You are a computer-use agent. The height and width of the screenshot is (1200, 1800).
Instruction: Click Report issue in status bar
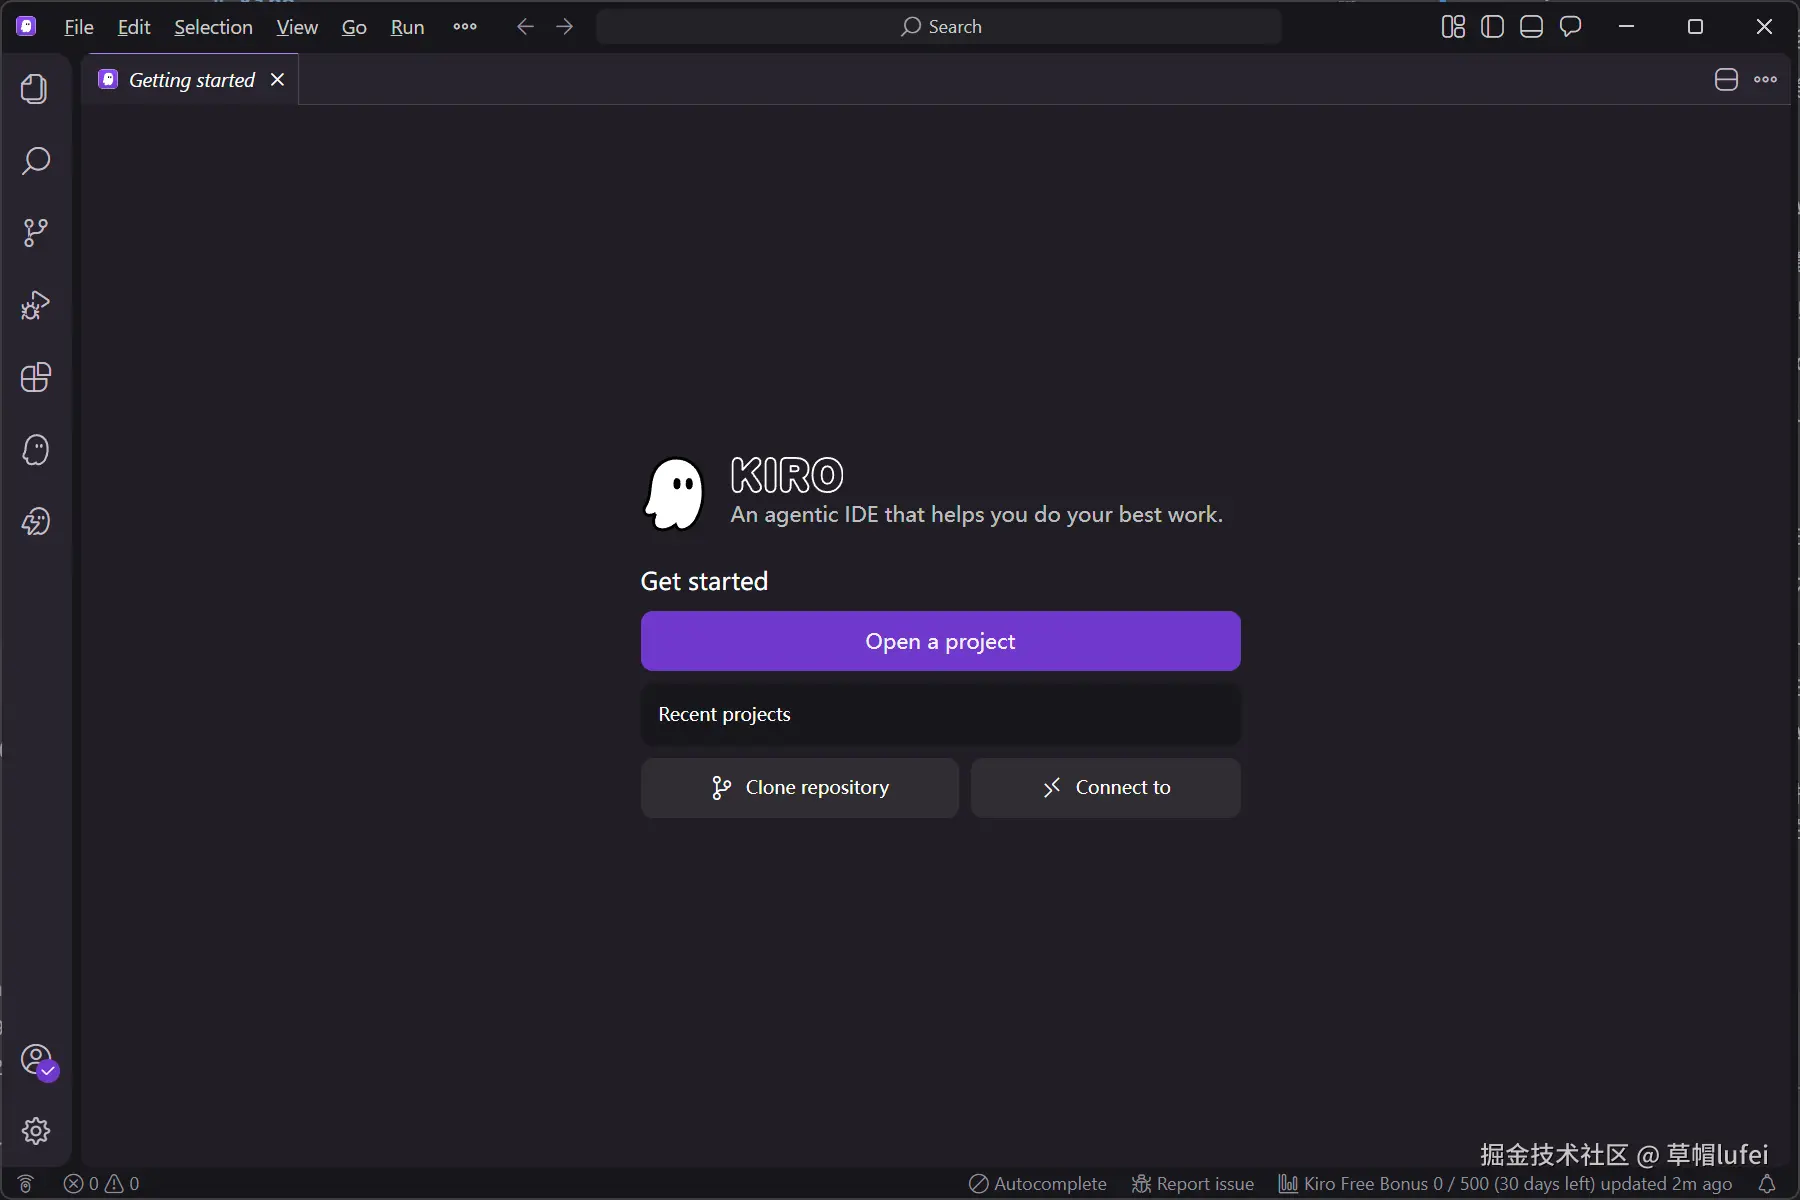point(1192,1184)
